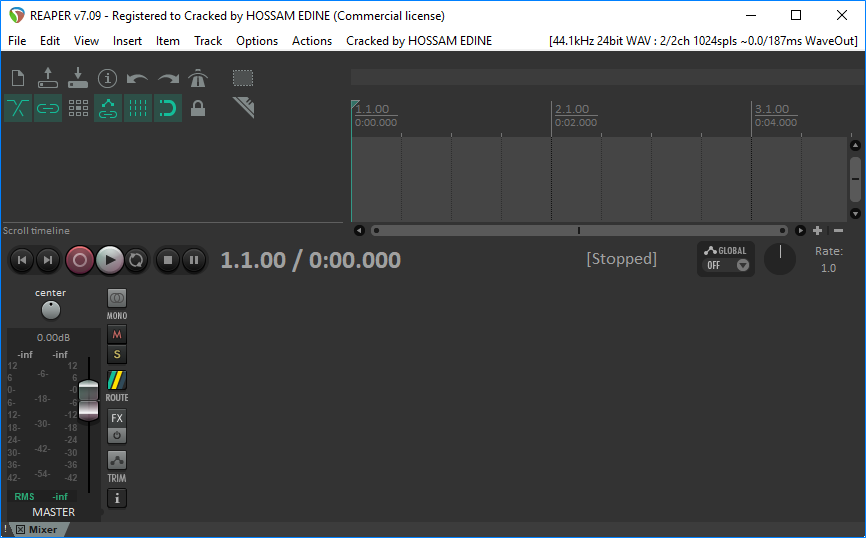Open the Actions menu
866x538 pixels.
[311, 41]
